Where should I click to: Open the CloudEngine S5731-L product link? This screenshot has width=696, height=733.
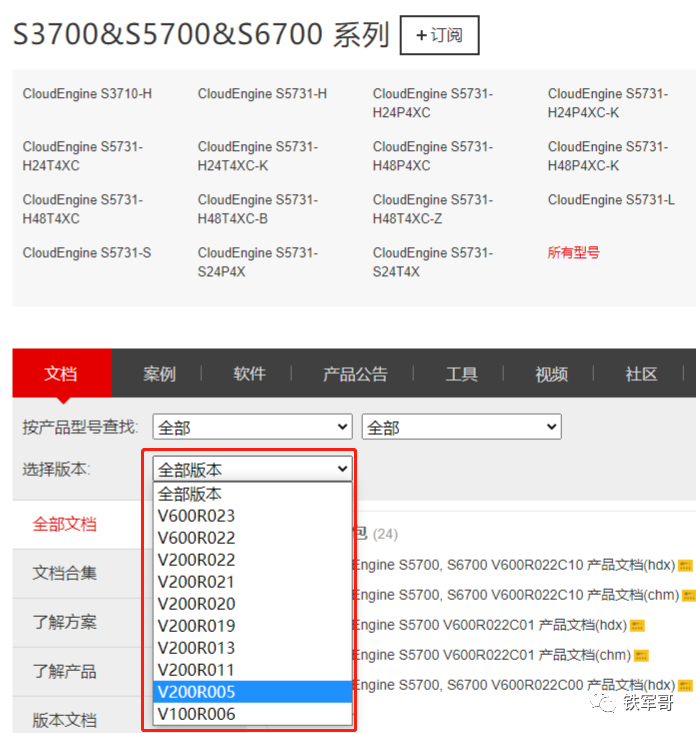coord(610,200)
